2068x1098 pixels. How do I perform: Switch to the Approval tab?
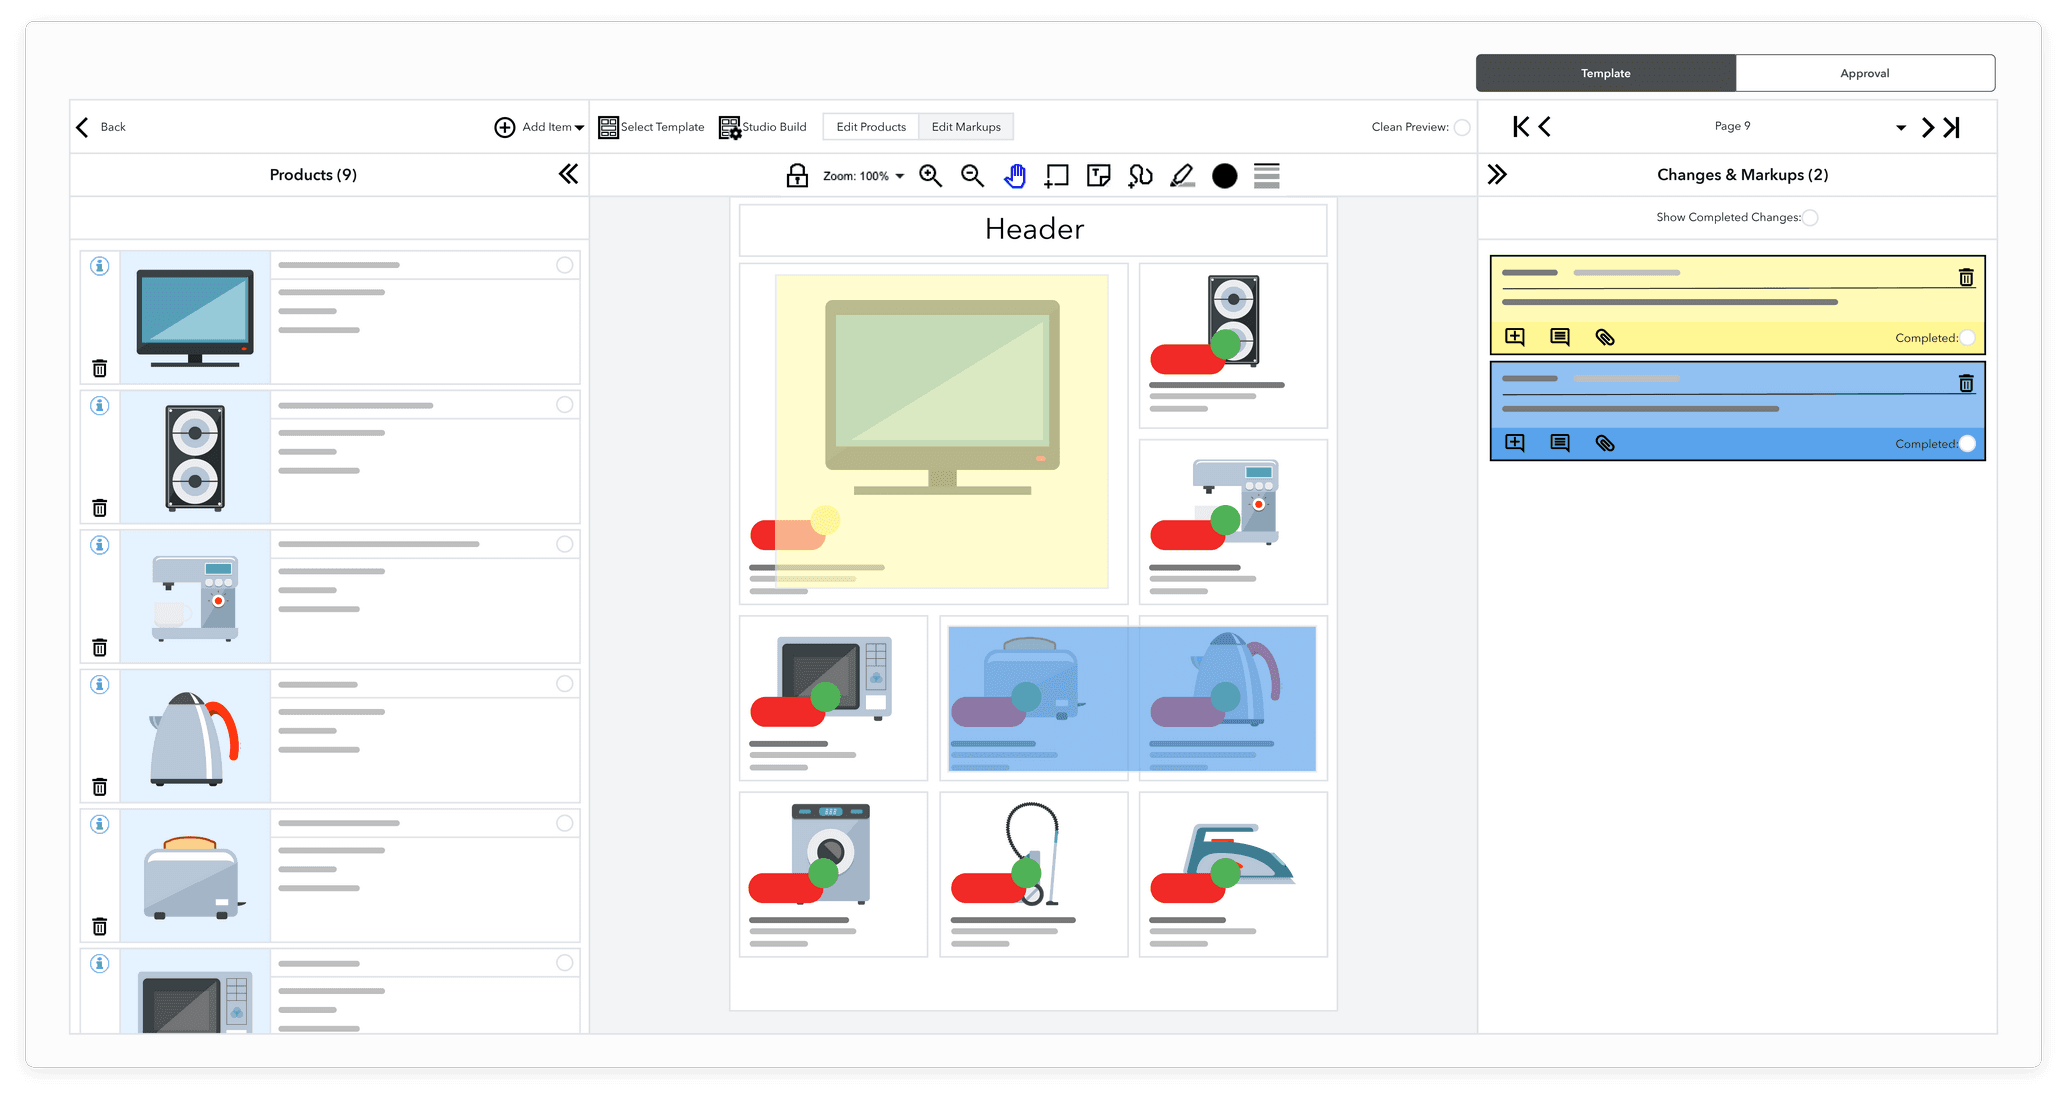click(x=1864, y=73)
